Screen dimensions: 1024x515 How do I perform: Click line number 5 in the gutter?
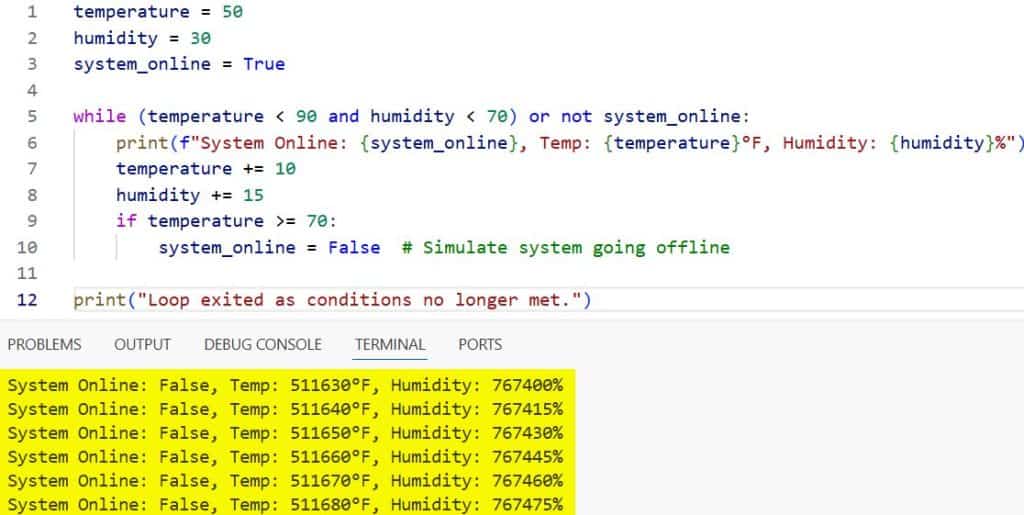tap(32, 116)
